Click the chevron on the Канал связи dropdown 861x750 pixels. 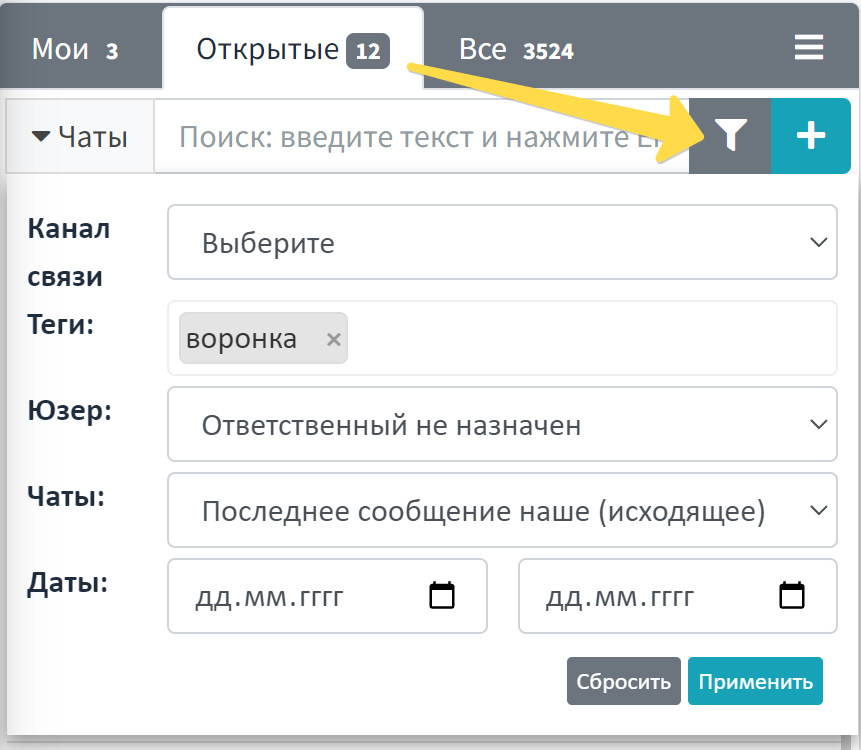tap(818, 242)
